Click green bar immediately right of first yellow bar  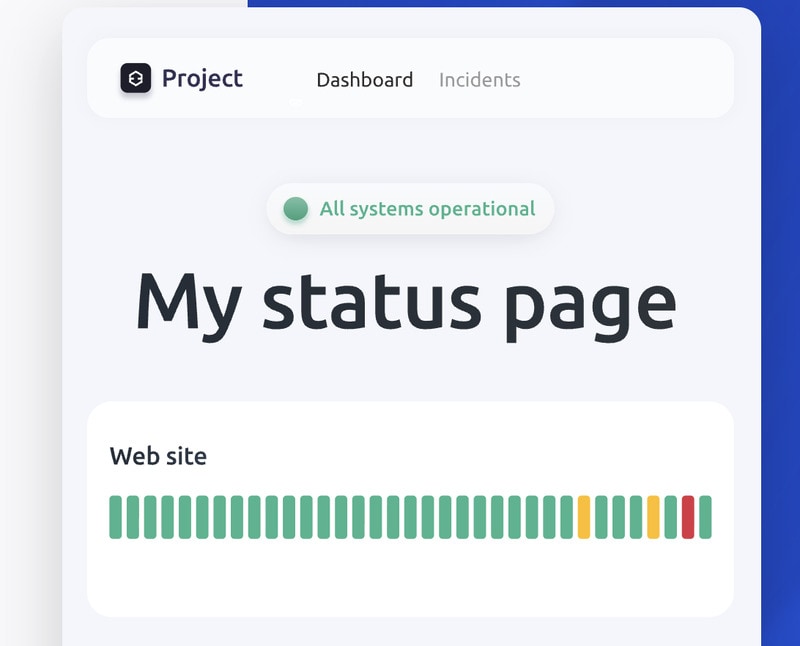tap(601, 517)
